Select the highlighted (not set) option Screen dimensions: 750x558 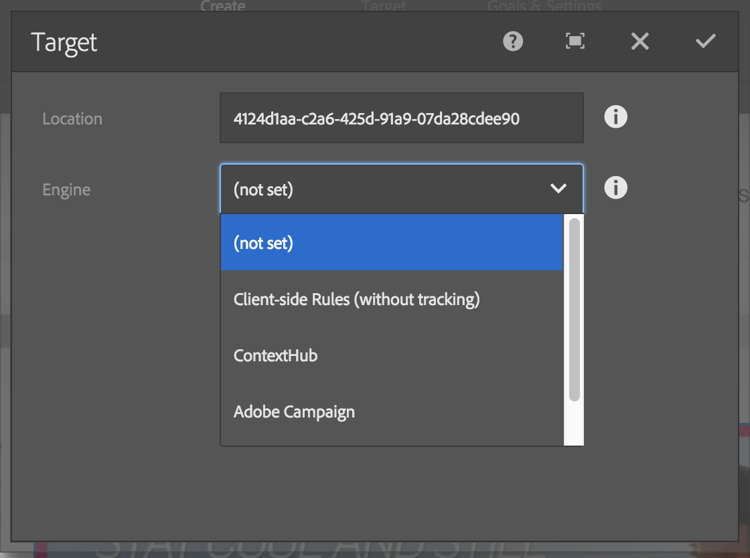[x=391, y=243]
